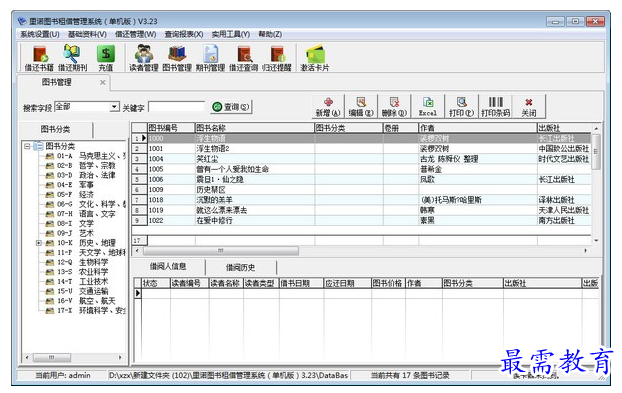
Task: Click the book table scroll down arrow
Action: point(596,240)
